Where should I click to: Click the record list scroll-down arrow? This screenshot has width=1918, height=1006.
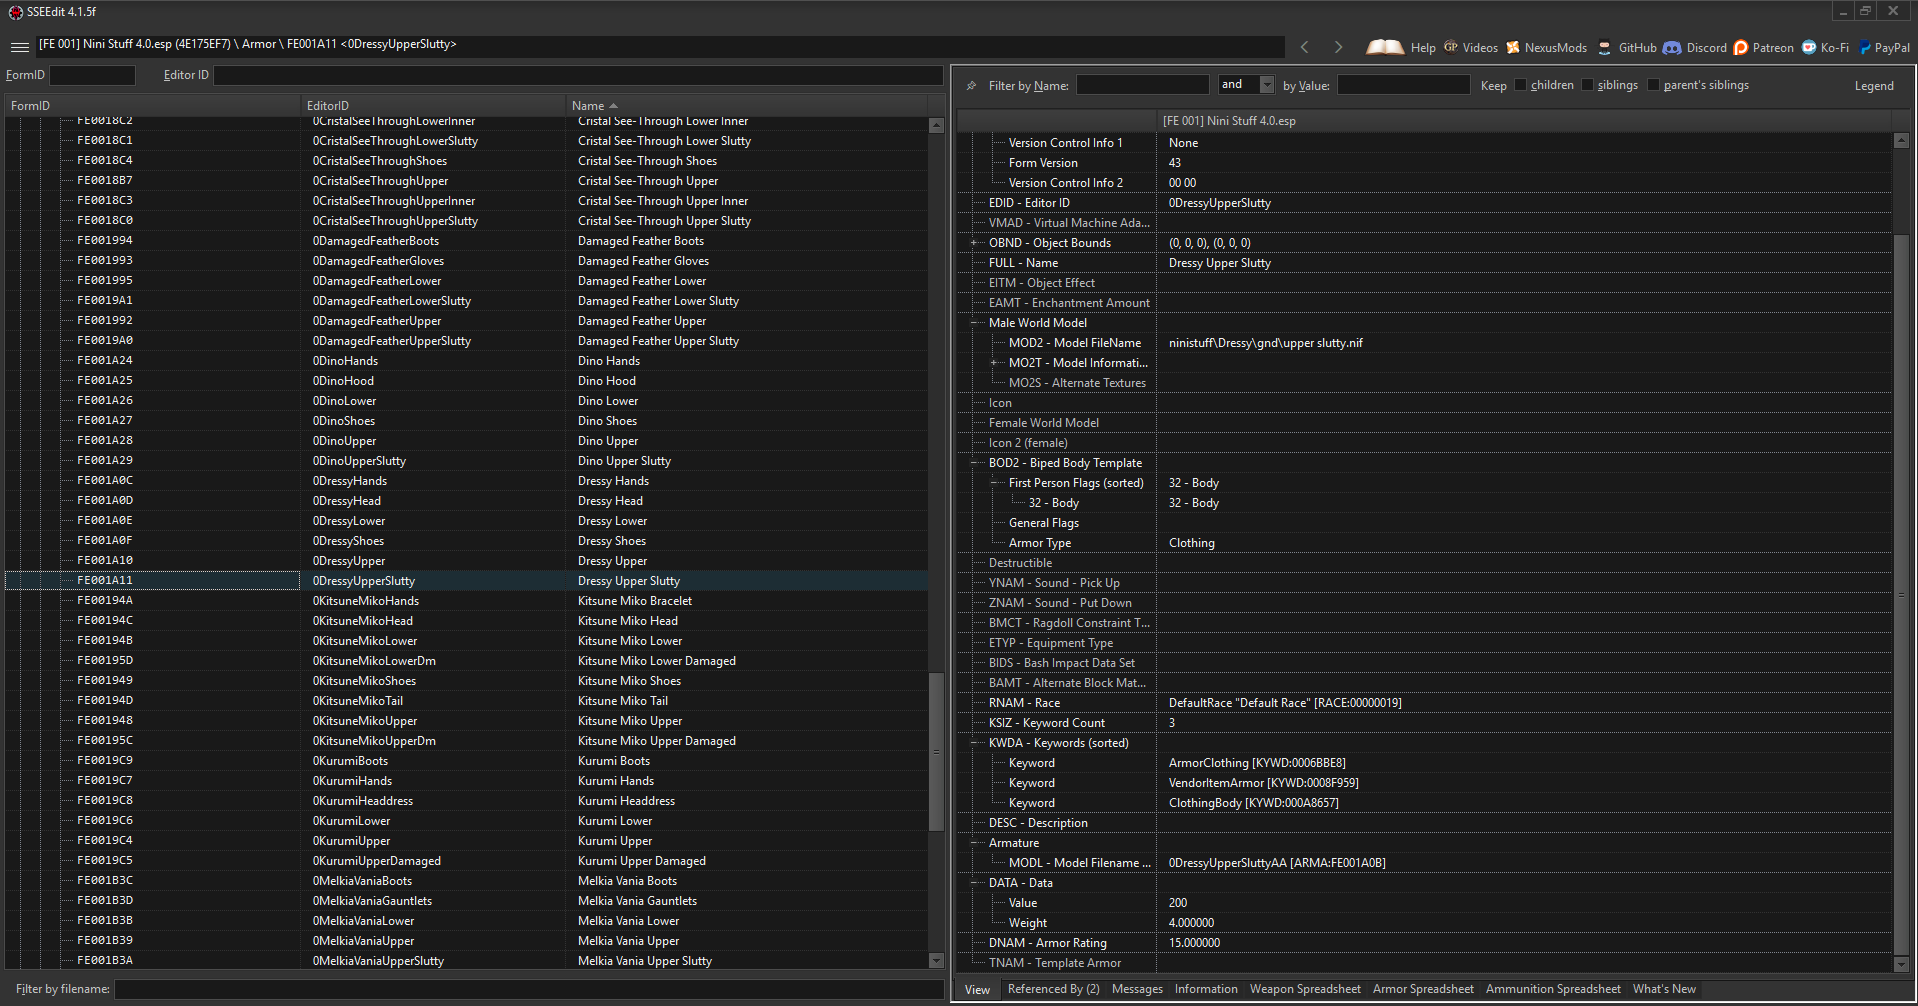tap(936, 961)
